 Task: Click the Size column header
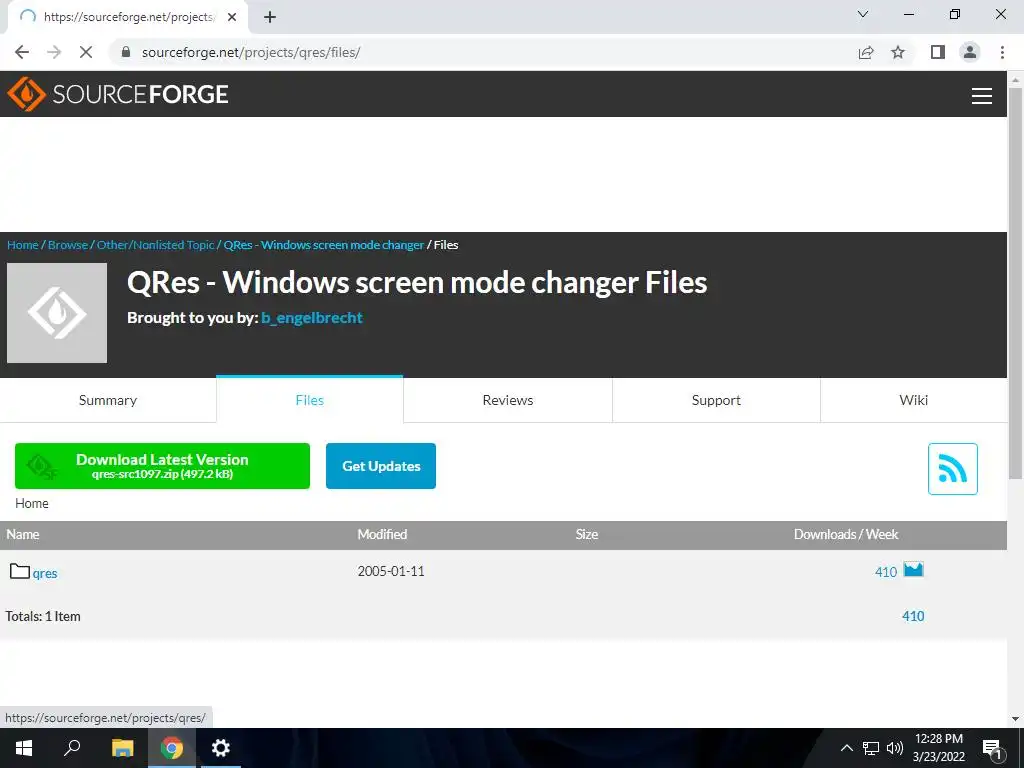(586, 534)
